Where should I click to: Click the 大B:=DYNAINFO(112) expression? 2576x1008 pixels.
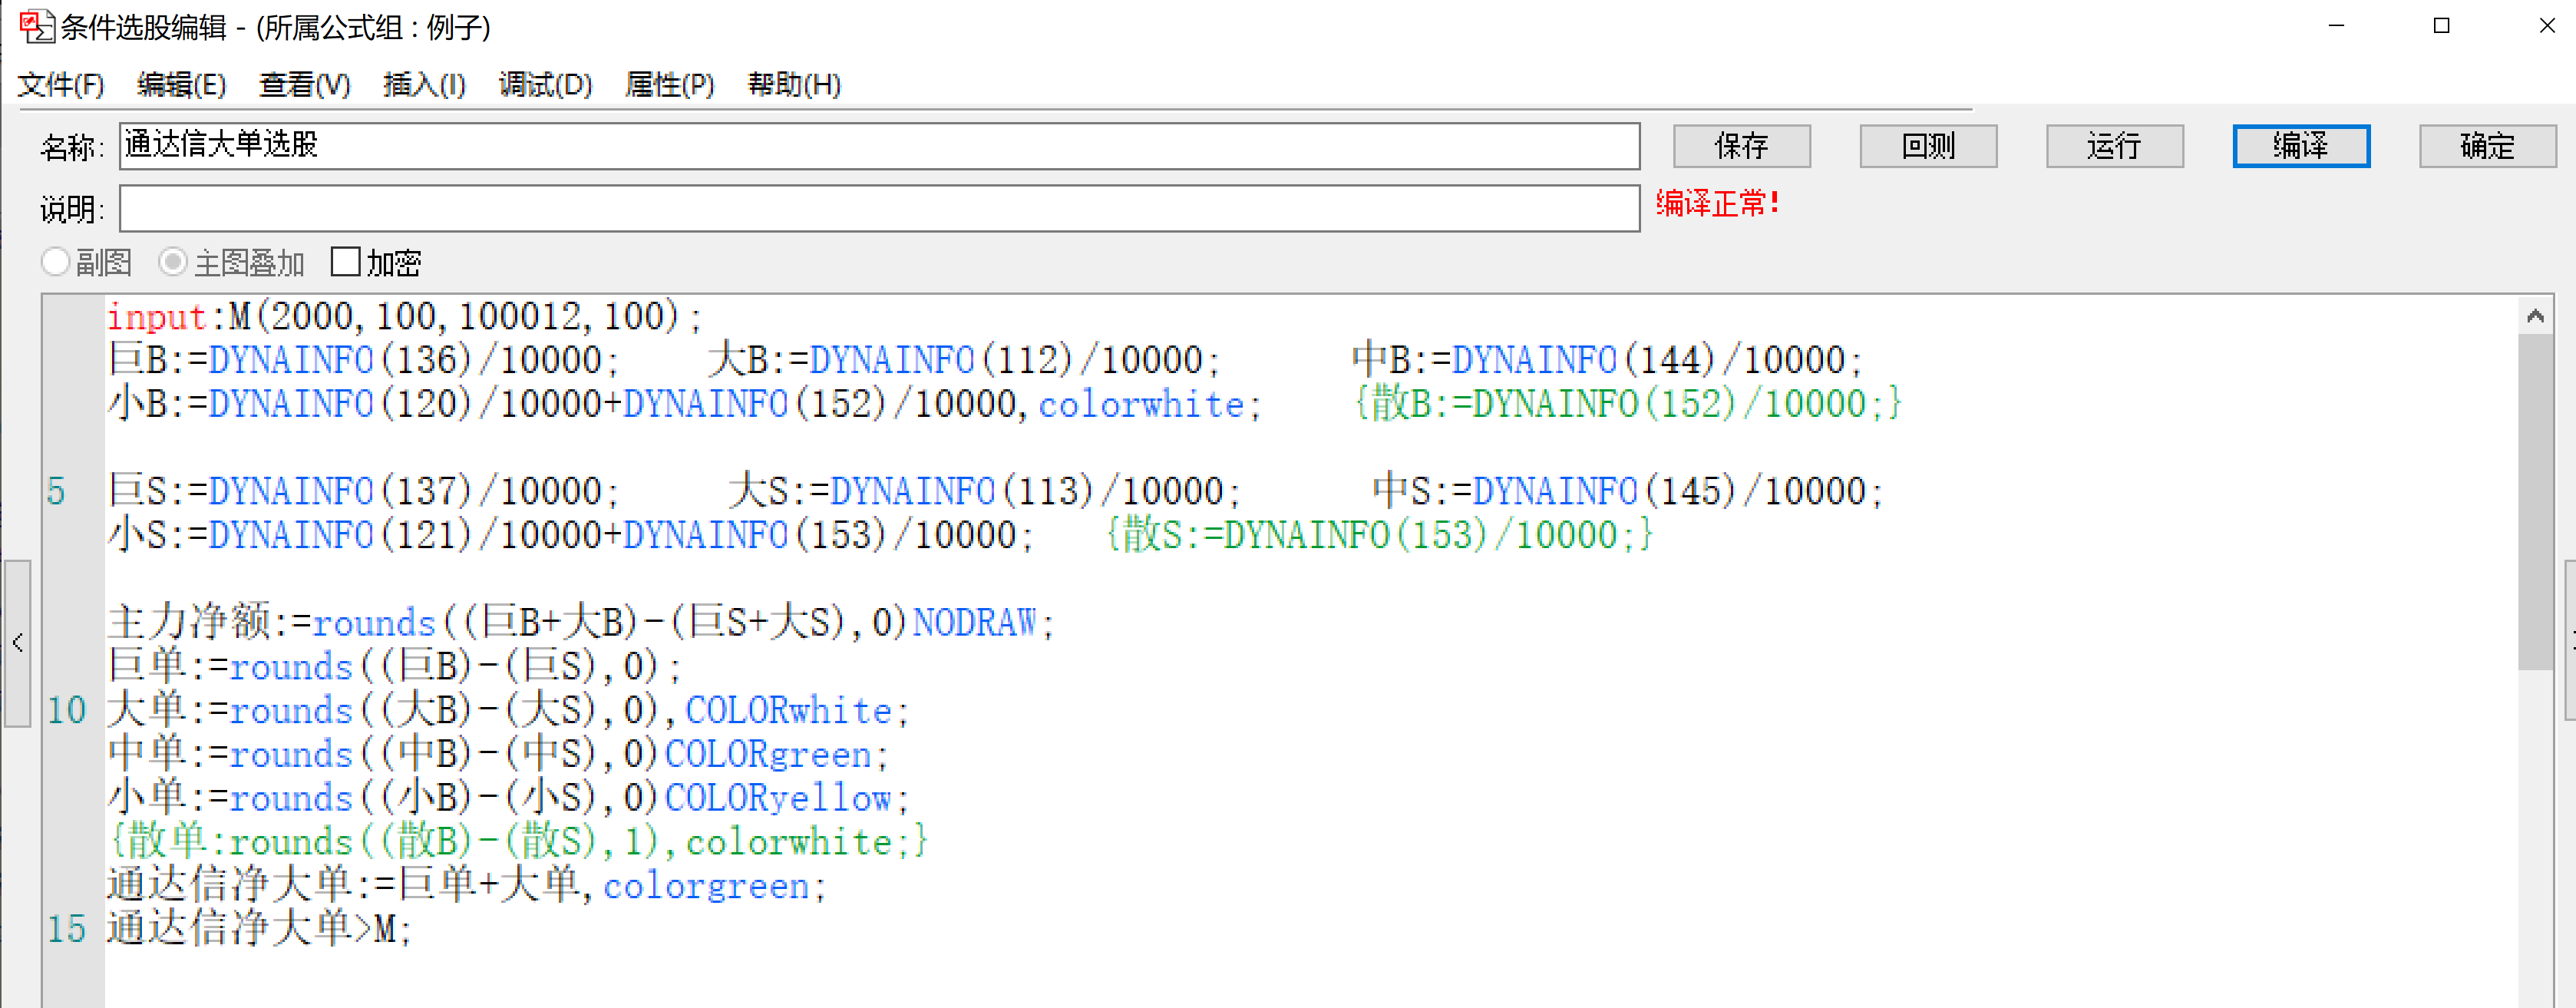[964, 360]
